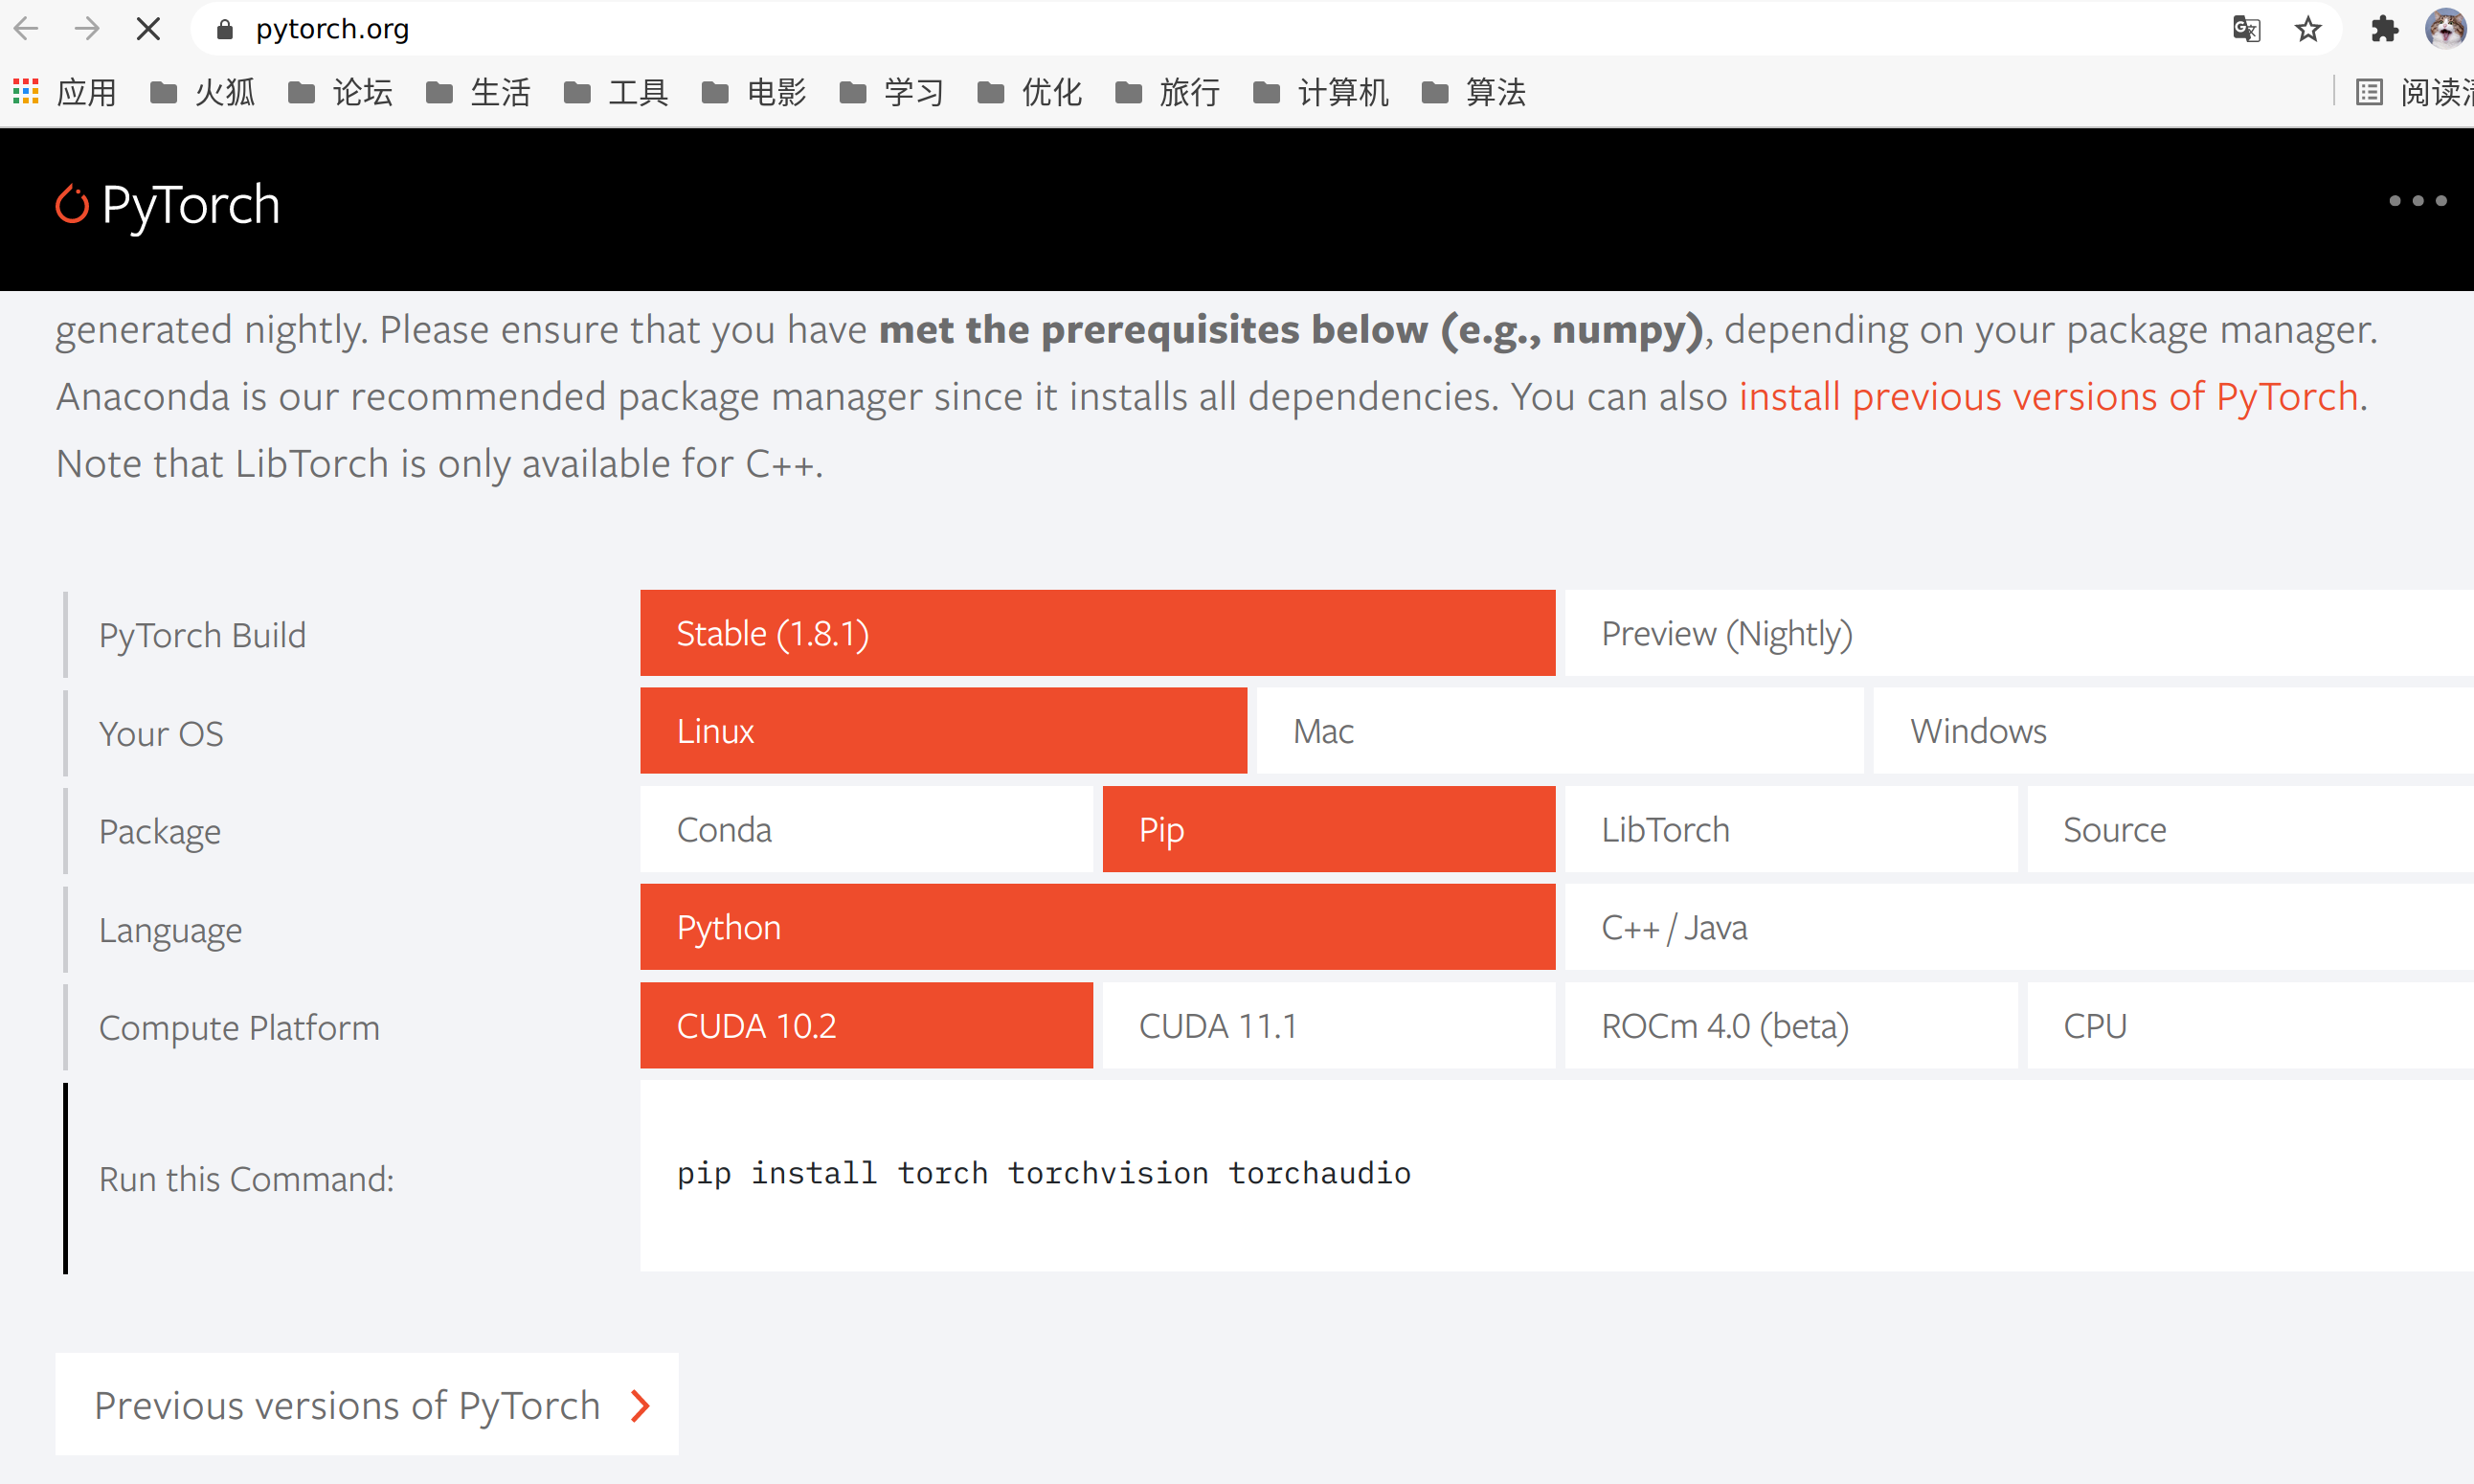
Task: Click the pytorch.org address bar
Action: (1200, 29)
